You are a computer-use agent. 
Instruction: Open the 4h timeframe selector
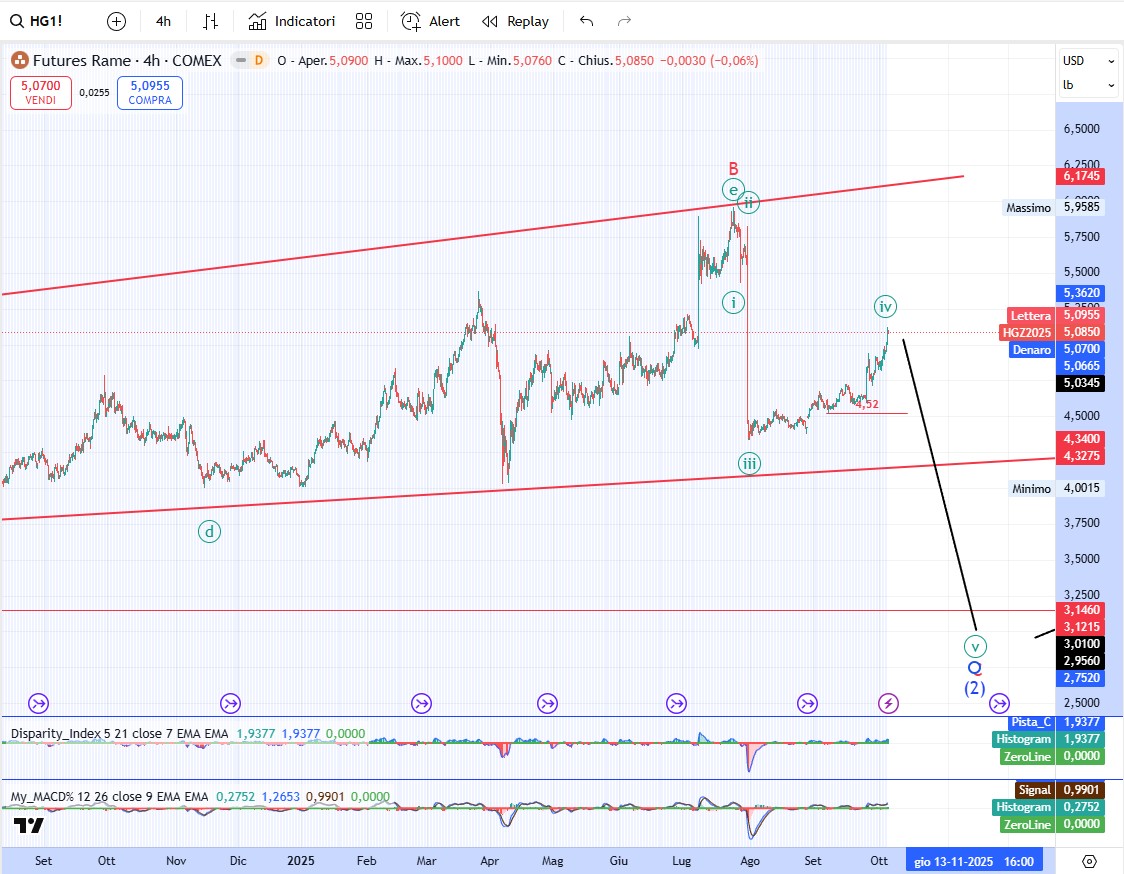click(x=164, y=21)
